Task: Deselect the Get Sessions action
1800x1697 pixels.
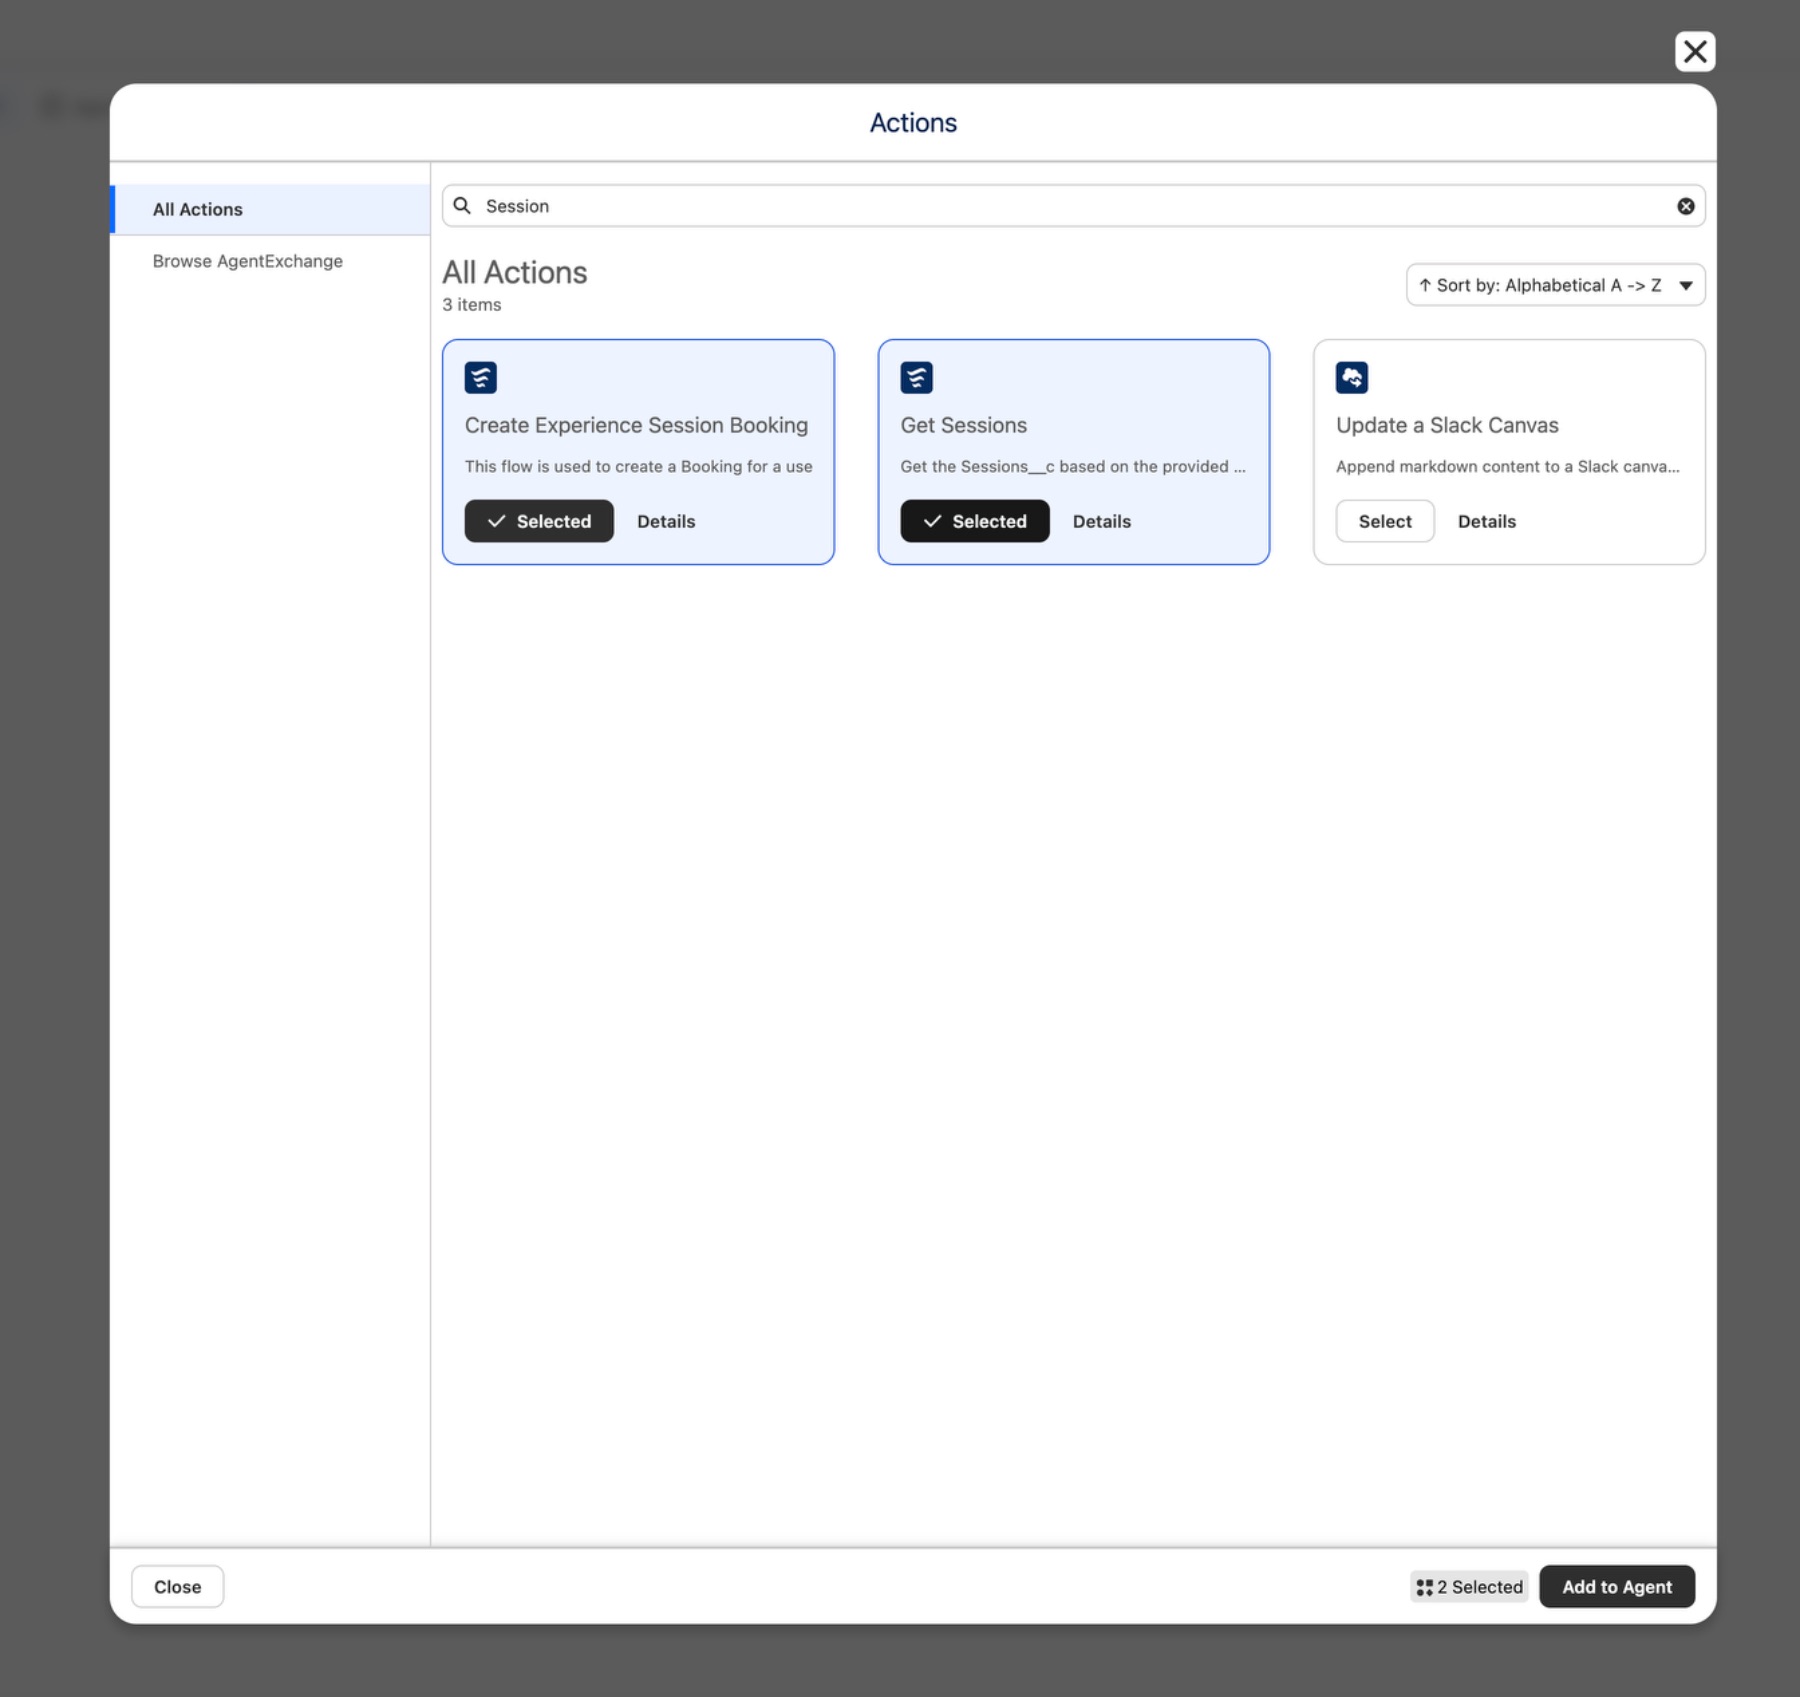Action: (x=975, y=521)
